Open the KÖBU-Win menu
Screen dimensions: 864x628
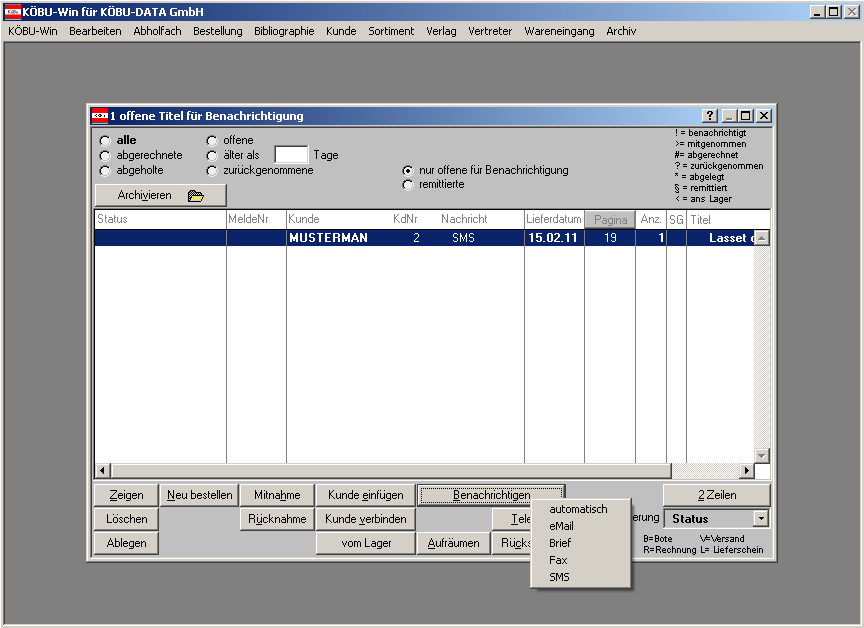[33, 31]
